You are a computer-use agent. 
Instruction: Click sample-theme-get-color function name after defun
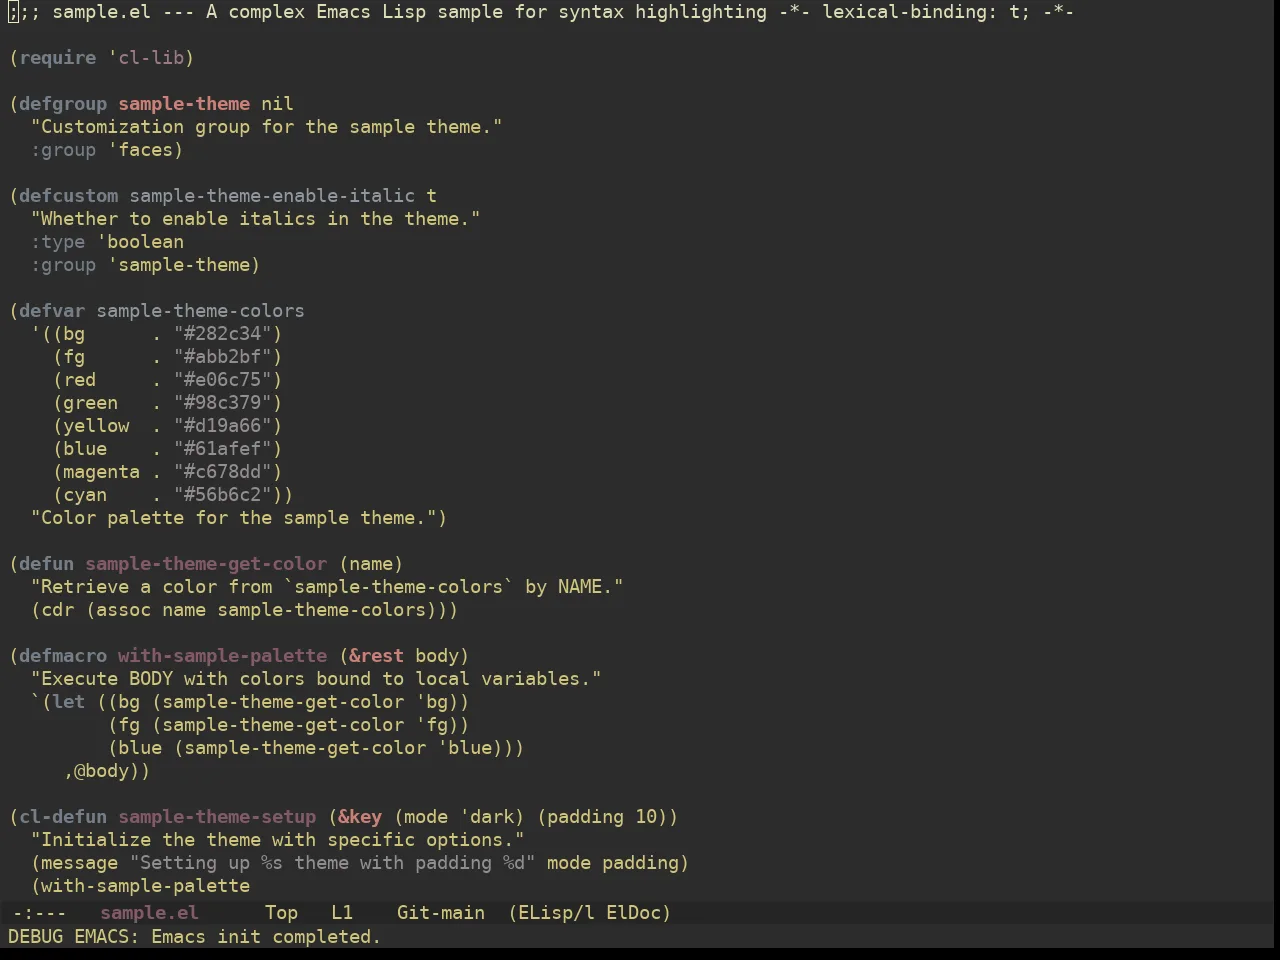(206, 564)
